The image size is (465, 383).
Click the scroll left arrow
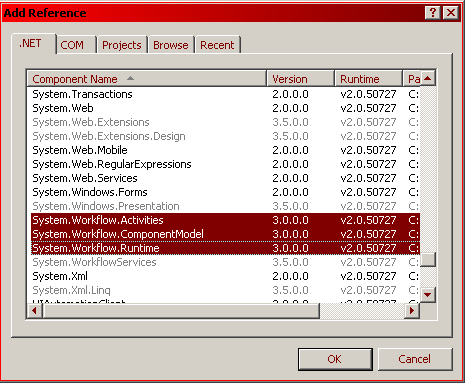pos(35,311)
